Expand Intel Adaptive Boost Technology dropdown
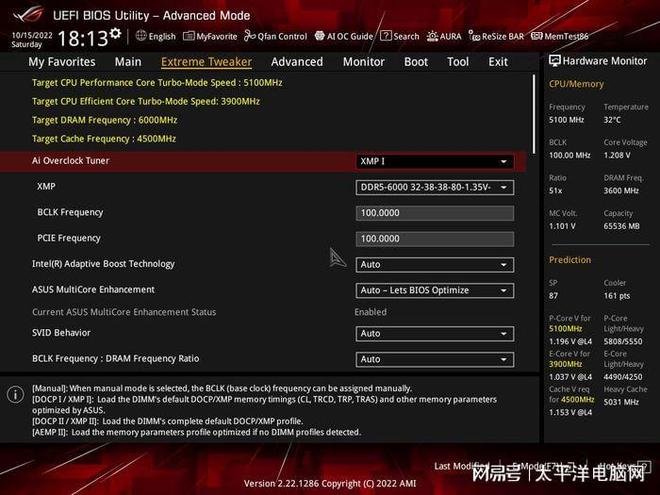This screenshot has height=495, width=660. [435, 265]
